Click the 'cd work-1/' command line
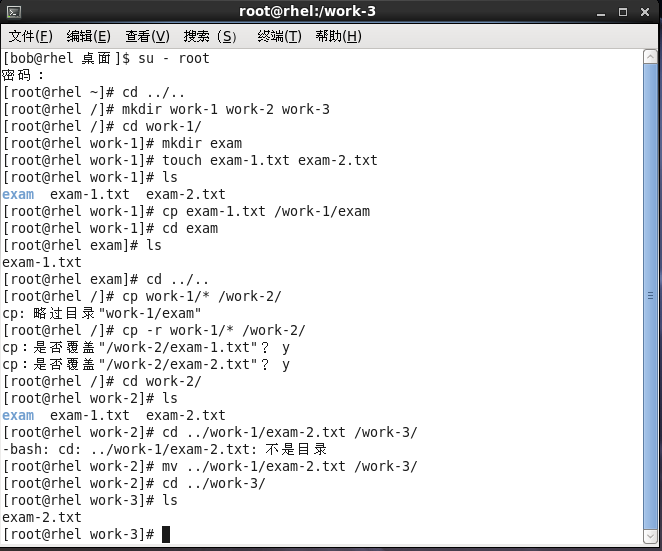Screen dimensions: 662x551 pos(102,126)
